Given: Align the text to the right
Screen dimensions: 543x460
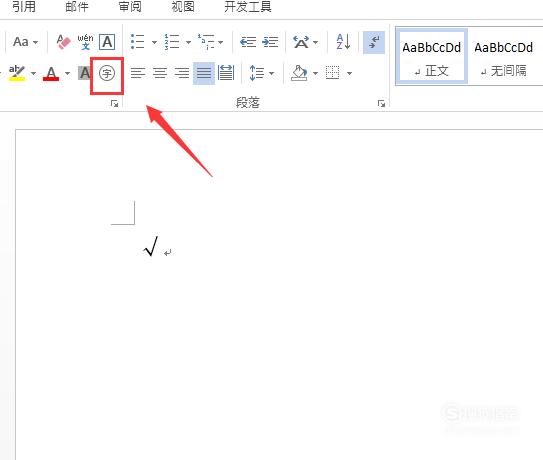Looking at the screenshot, I should click(182, 73).
